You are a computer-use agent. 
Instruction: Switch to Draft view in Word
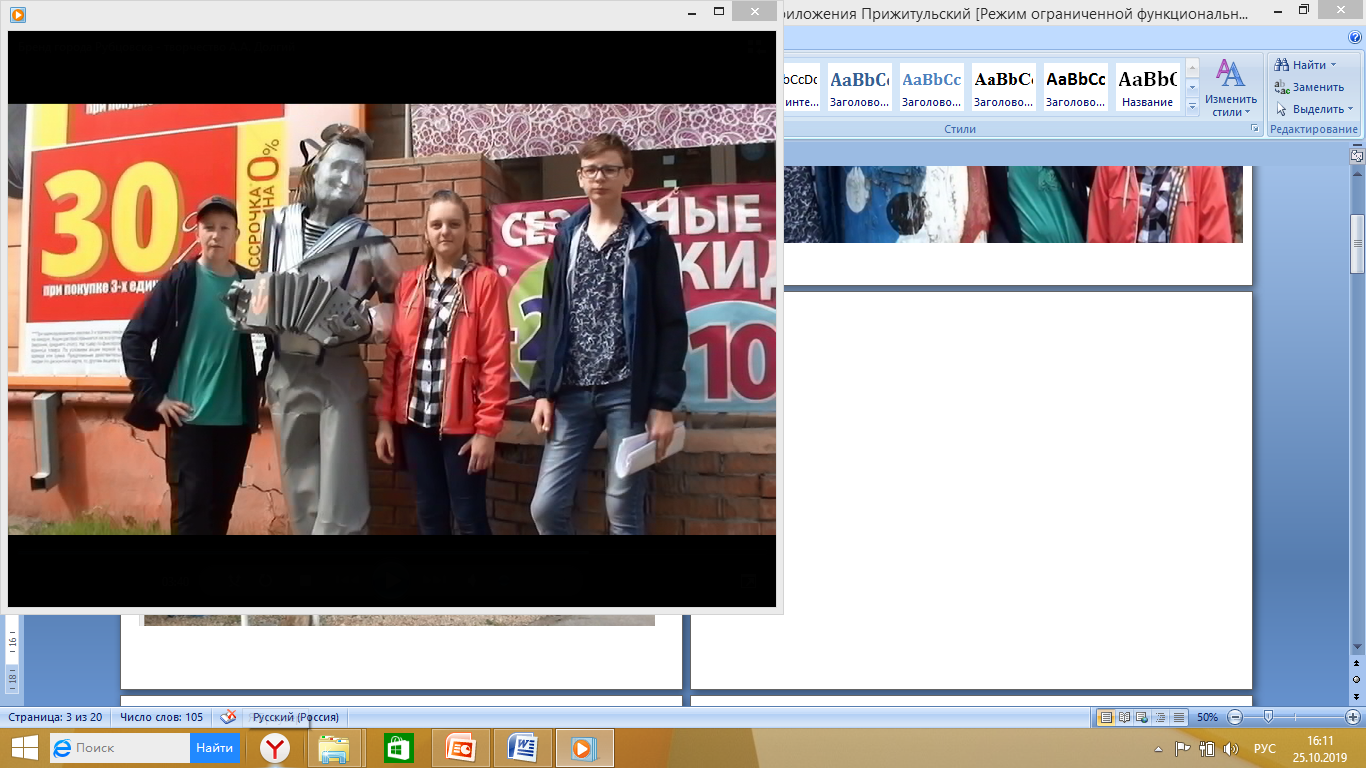(1179, 717)
